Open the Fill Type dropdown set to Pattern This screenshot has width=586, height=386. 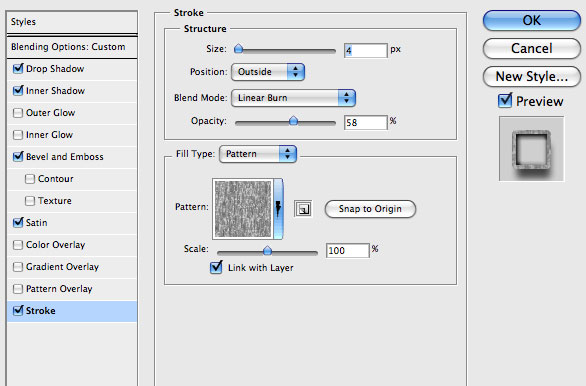[x=258, y=154]
